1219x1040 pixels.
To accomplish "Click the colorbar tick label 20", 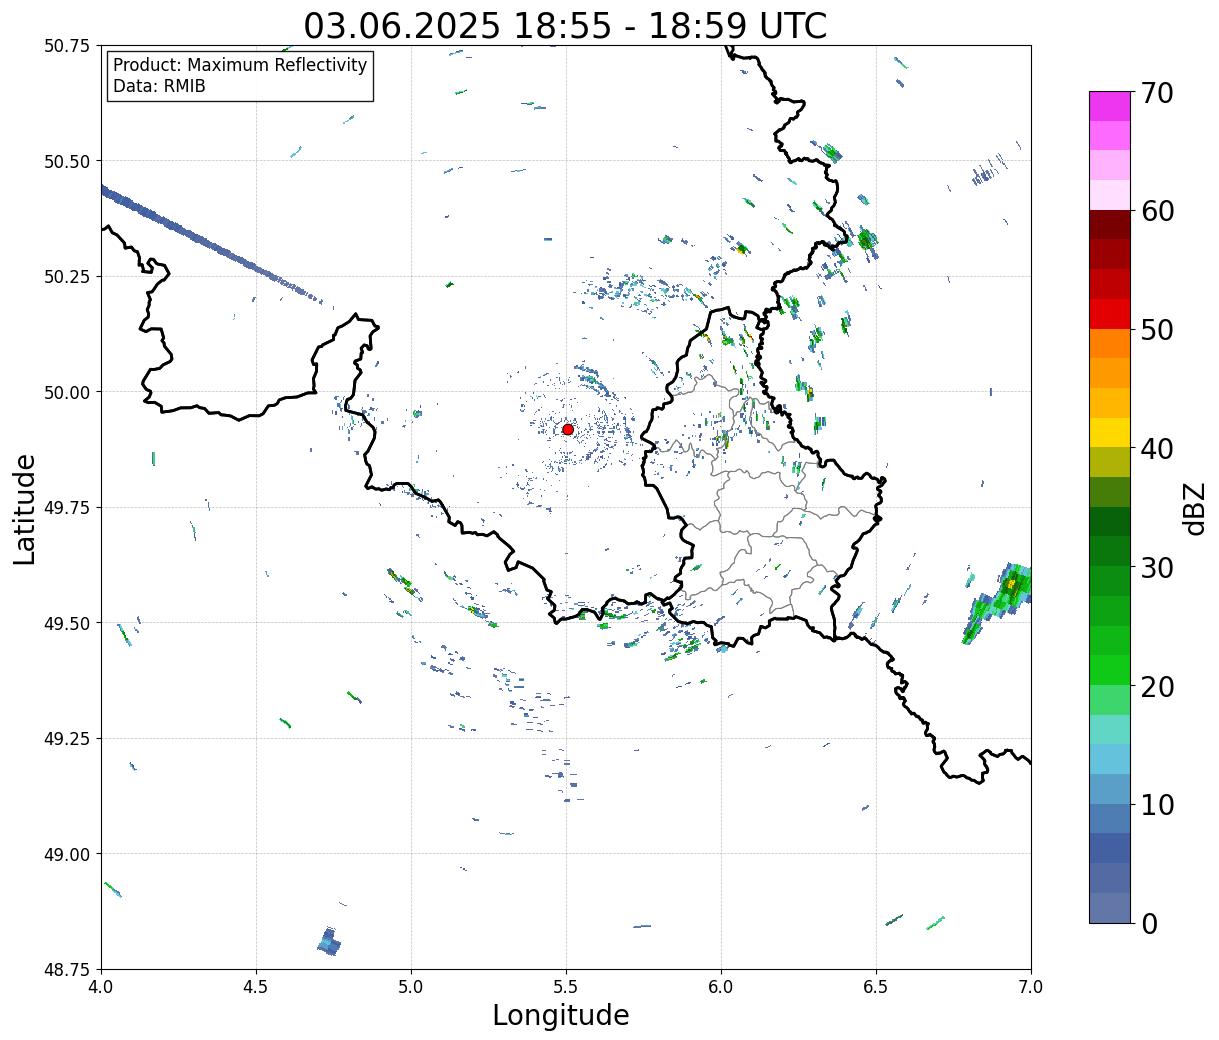I will [1157, 686].
